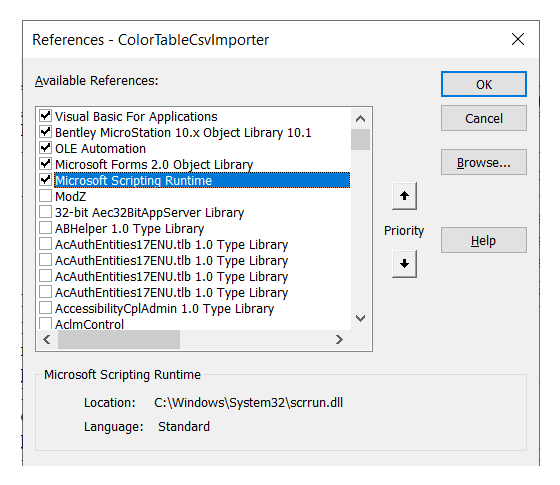The width and height of the screenshot is (560, 485).
Task: Move reference down with Priority down arrow
Action: click(x=404, y=264)
